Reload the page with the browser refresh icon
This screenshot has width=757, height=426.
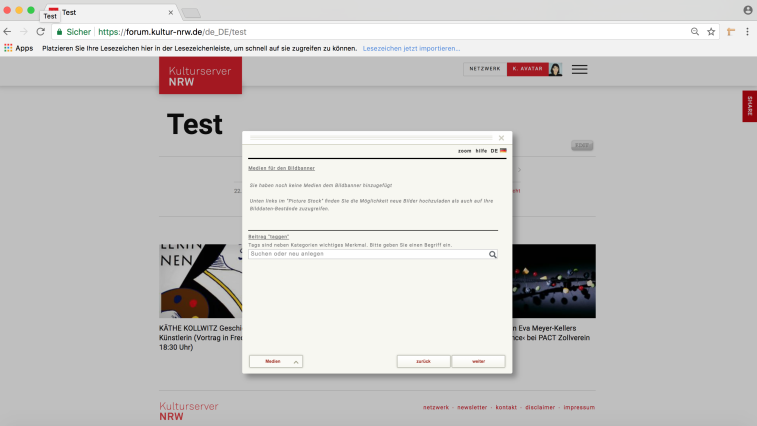click(x=41, y=32)
